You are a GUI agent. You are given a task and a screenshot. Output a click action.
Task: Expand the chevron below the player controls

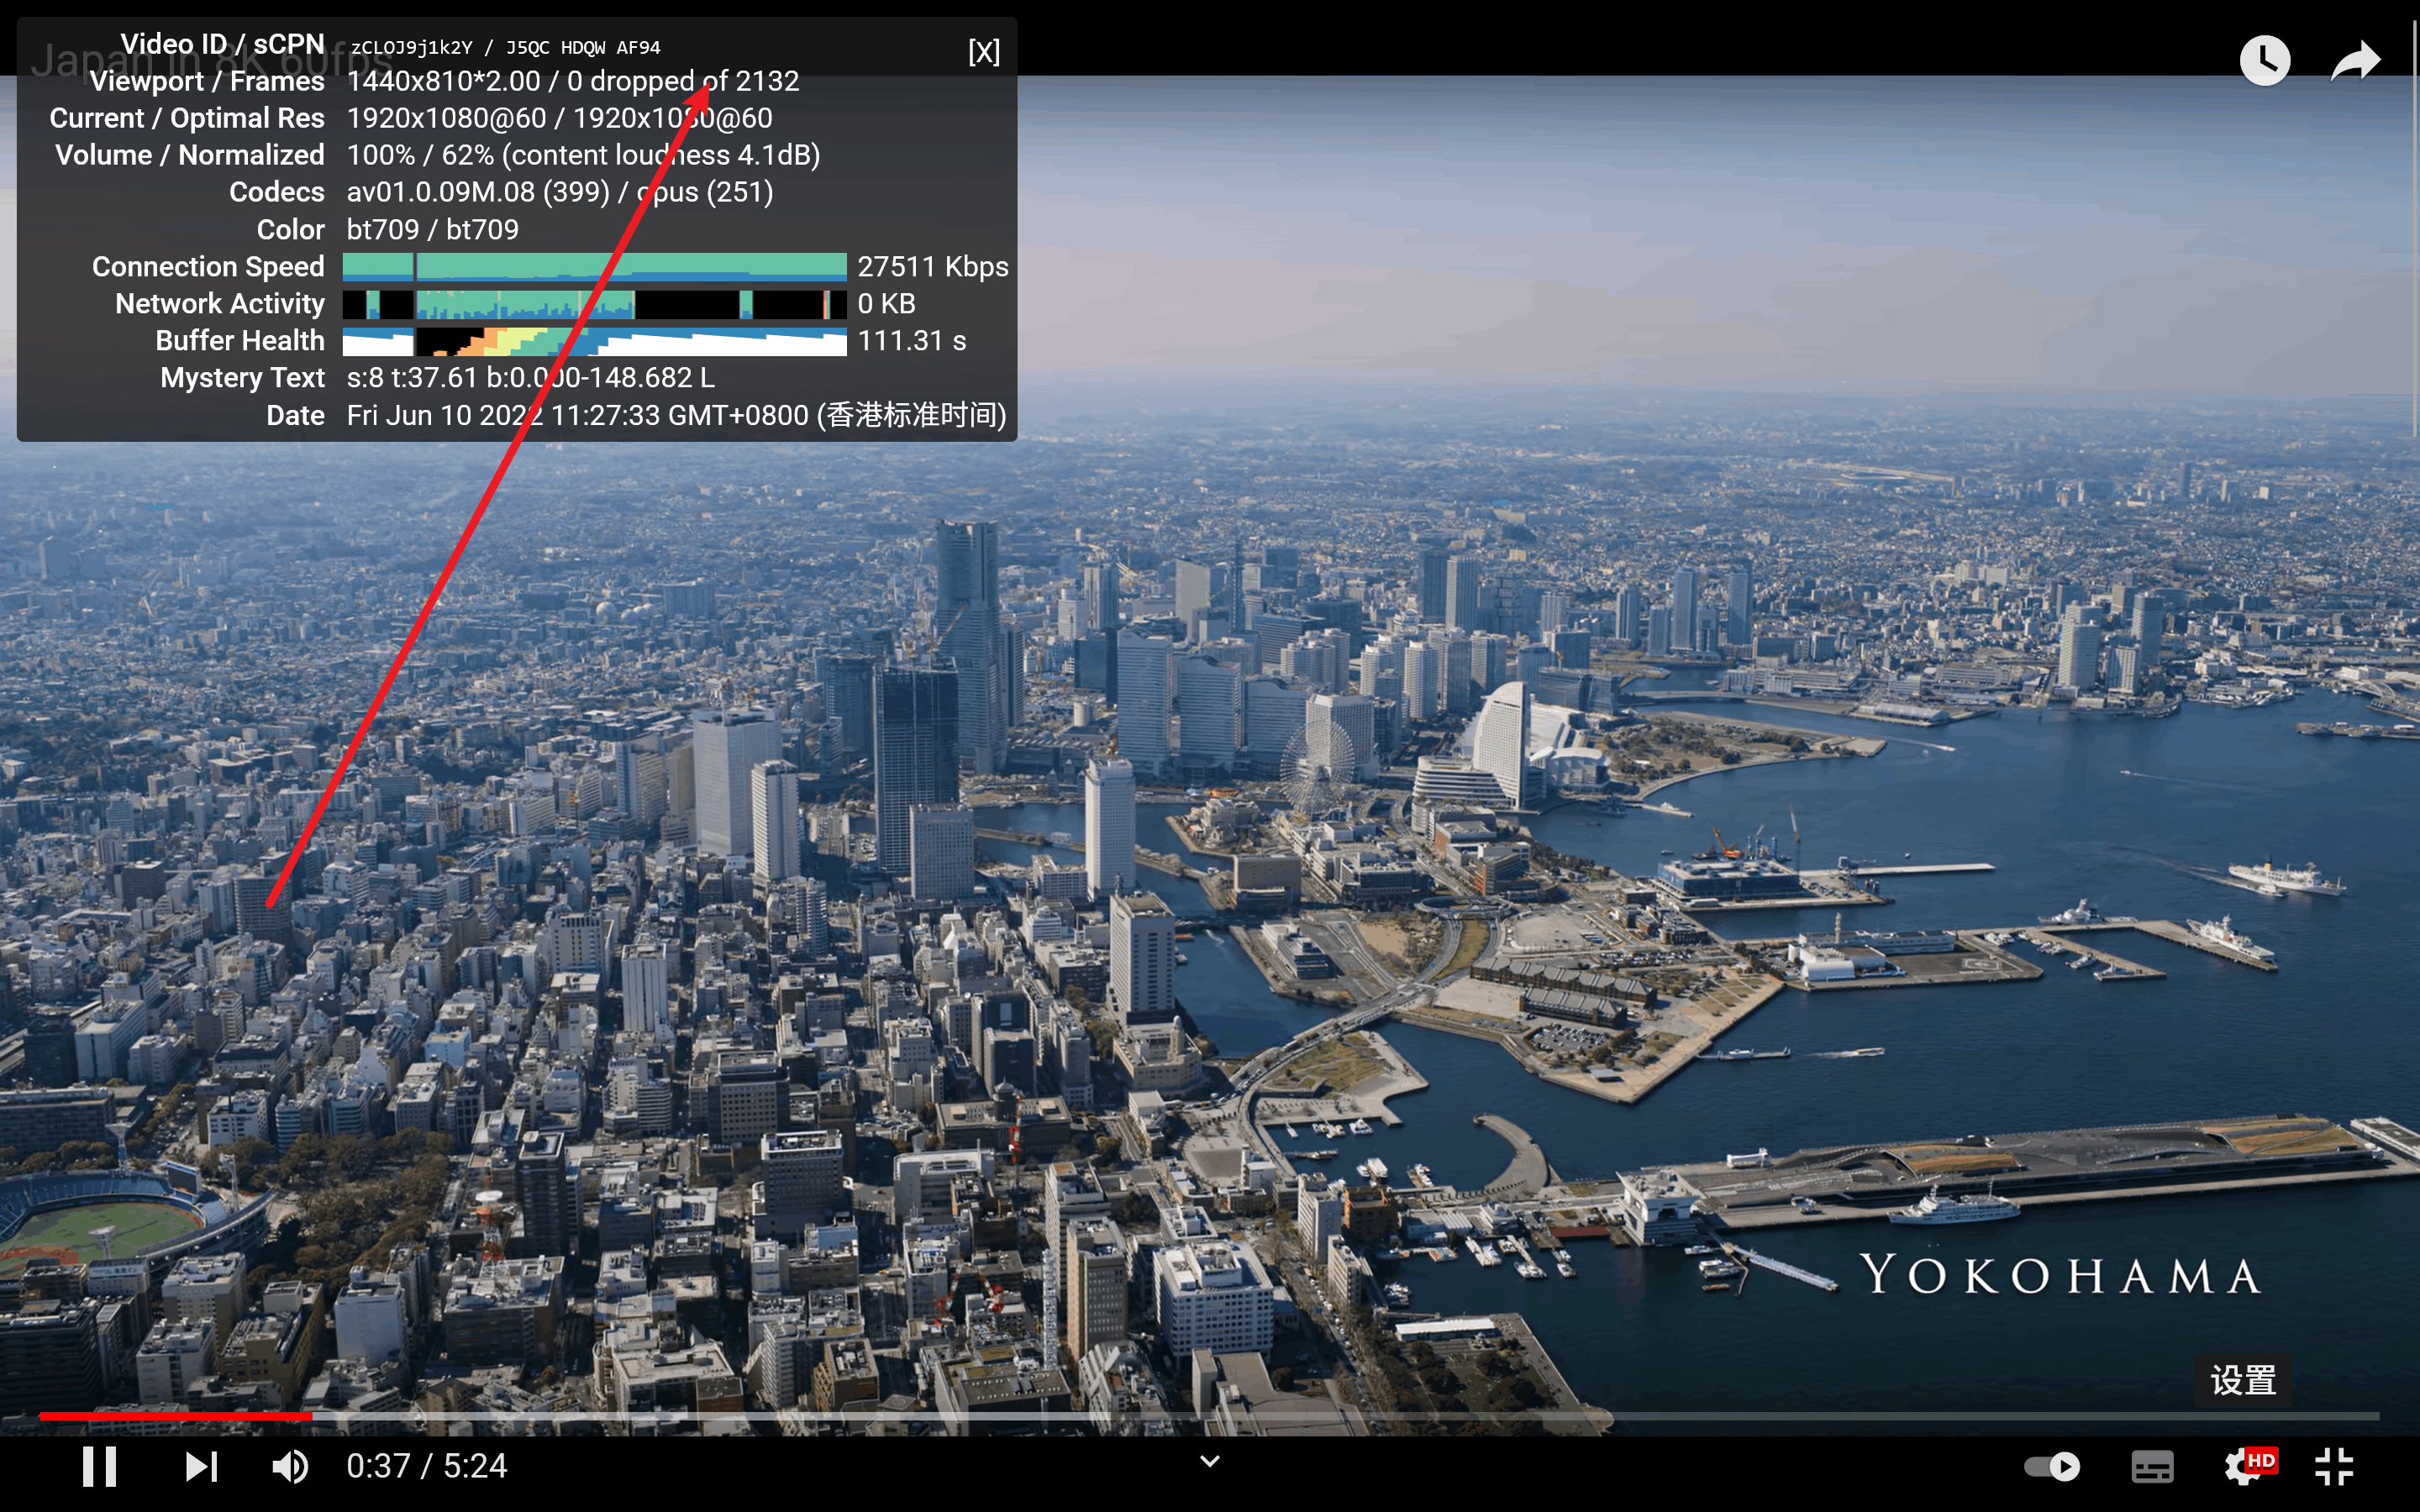coord(1209,1461)
